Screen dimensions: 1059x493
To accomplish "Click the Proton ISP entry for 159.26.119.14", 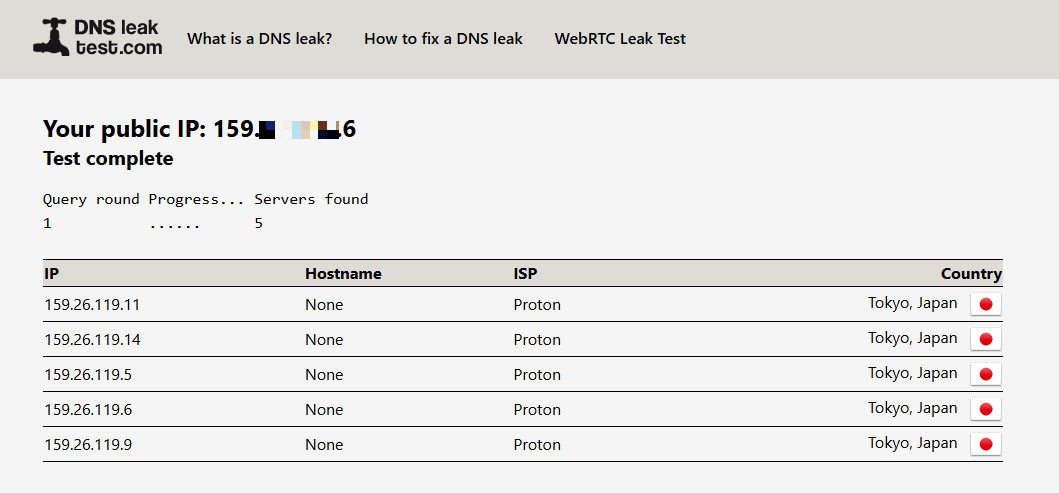I will tap(537, 340).
